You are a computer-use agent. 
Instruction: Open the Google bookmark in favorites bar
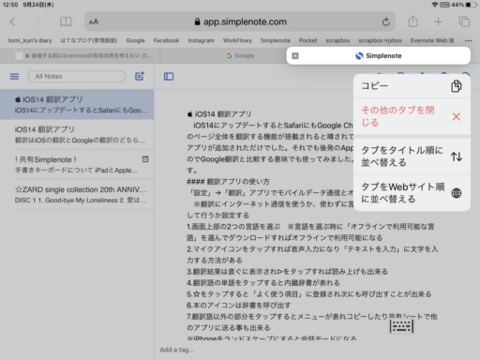tap(135, 40)
